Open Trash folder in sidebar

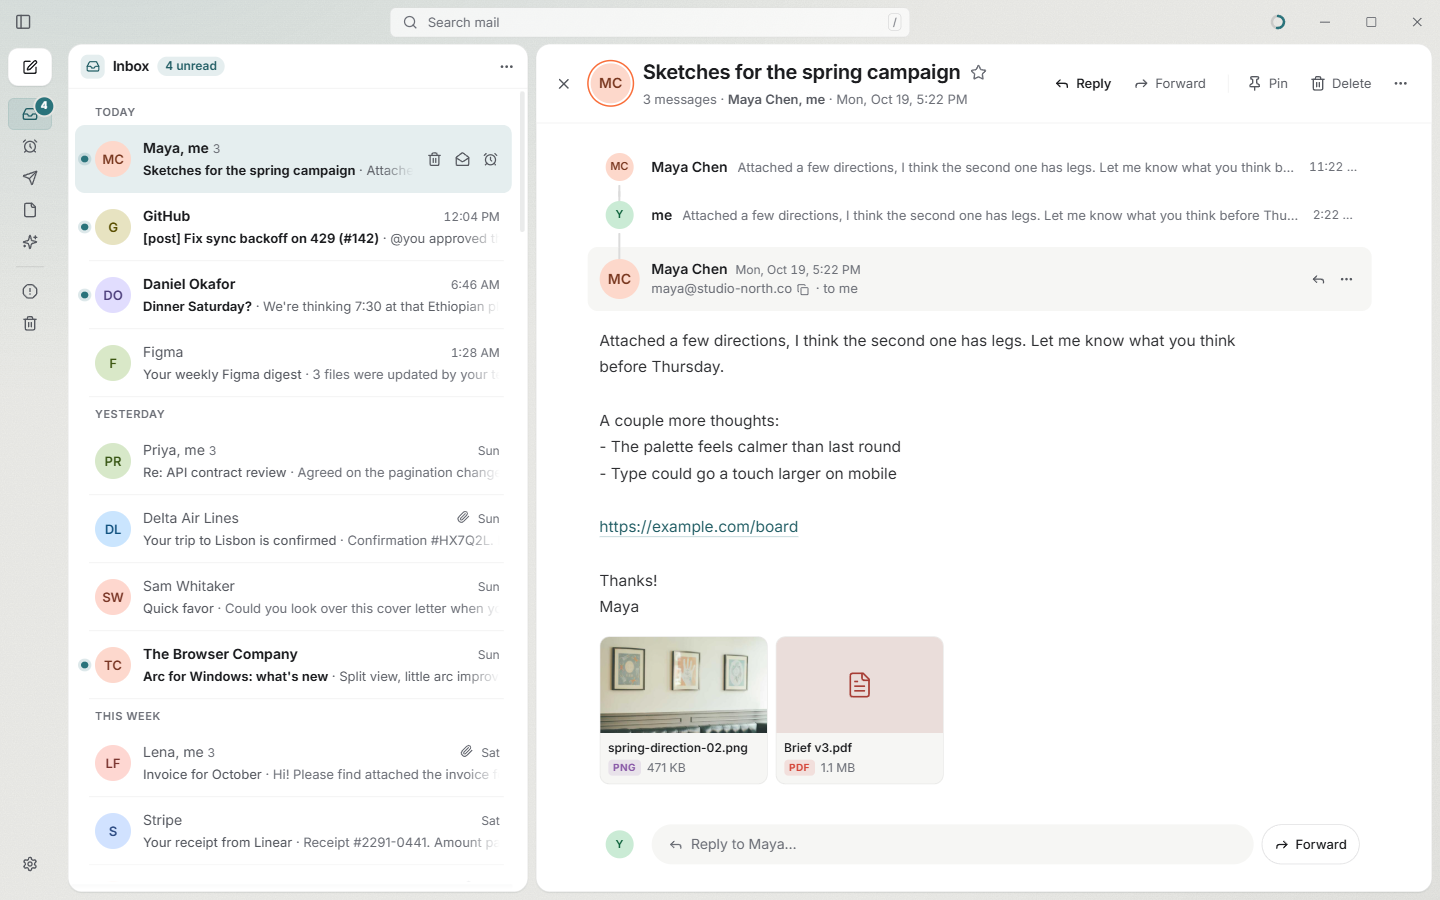coord(30,324)
